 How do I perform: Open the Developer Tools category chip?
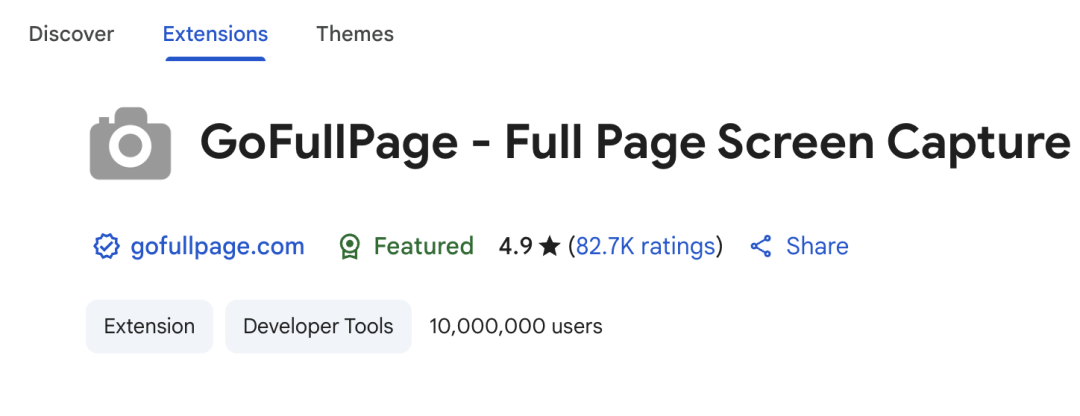pyautogui.click(x=318, y=326)
